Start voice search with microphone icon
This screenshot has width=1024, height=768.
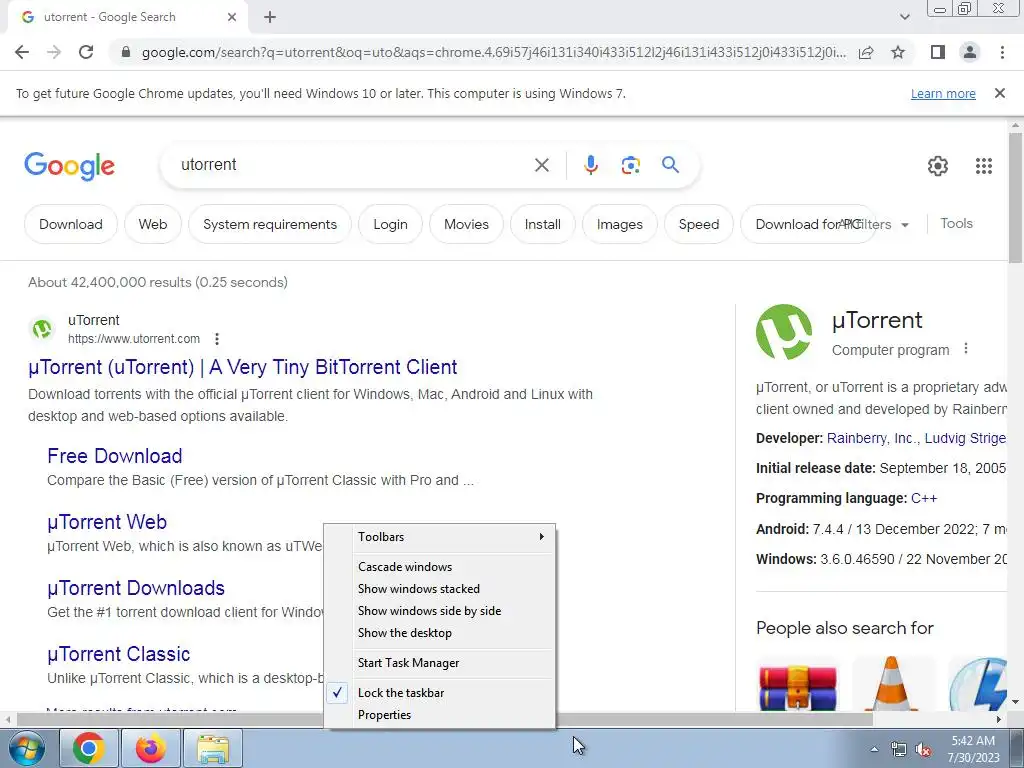[x=590, y=165]
